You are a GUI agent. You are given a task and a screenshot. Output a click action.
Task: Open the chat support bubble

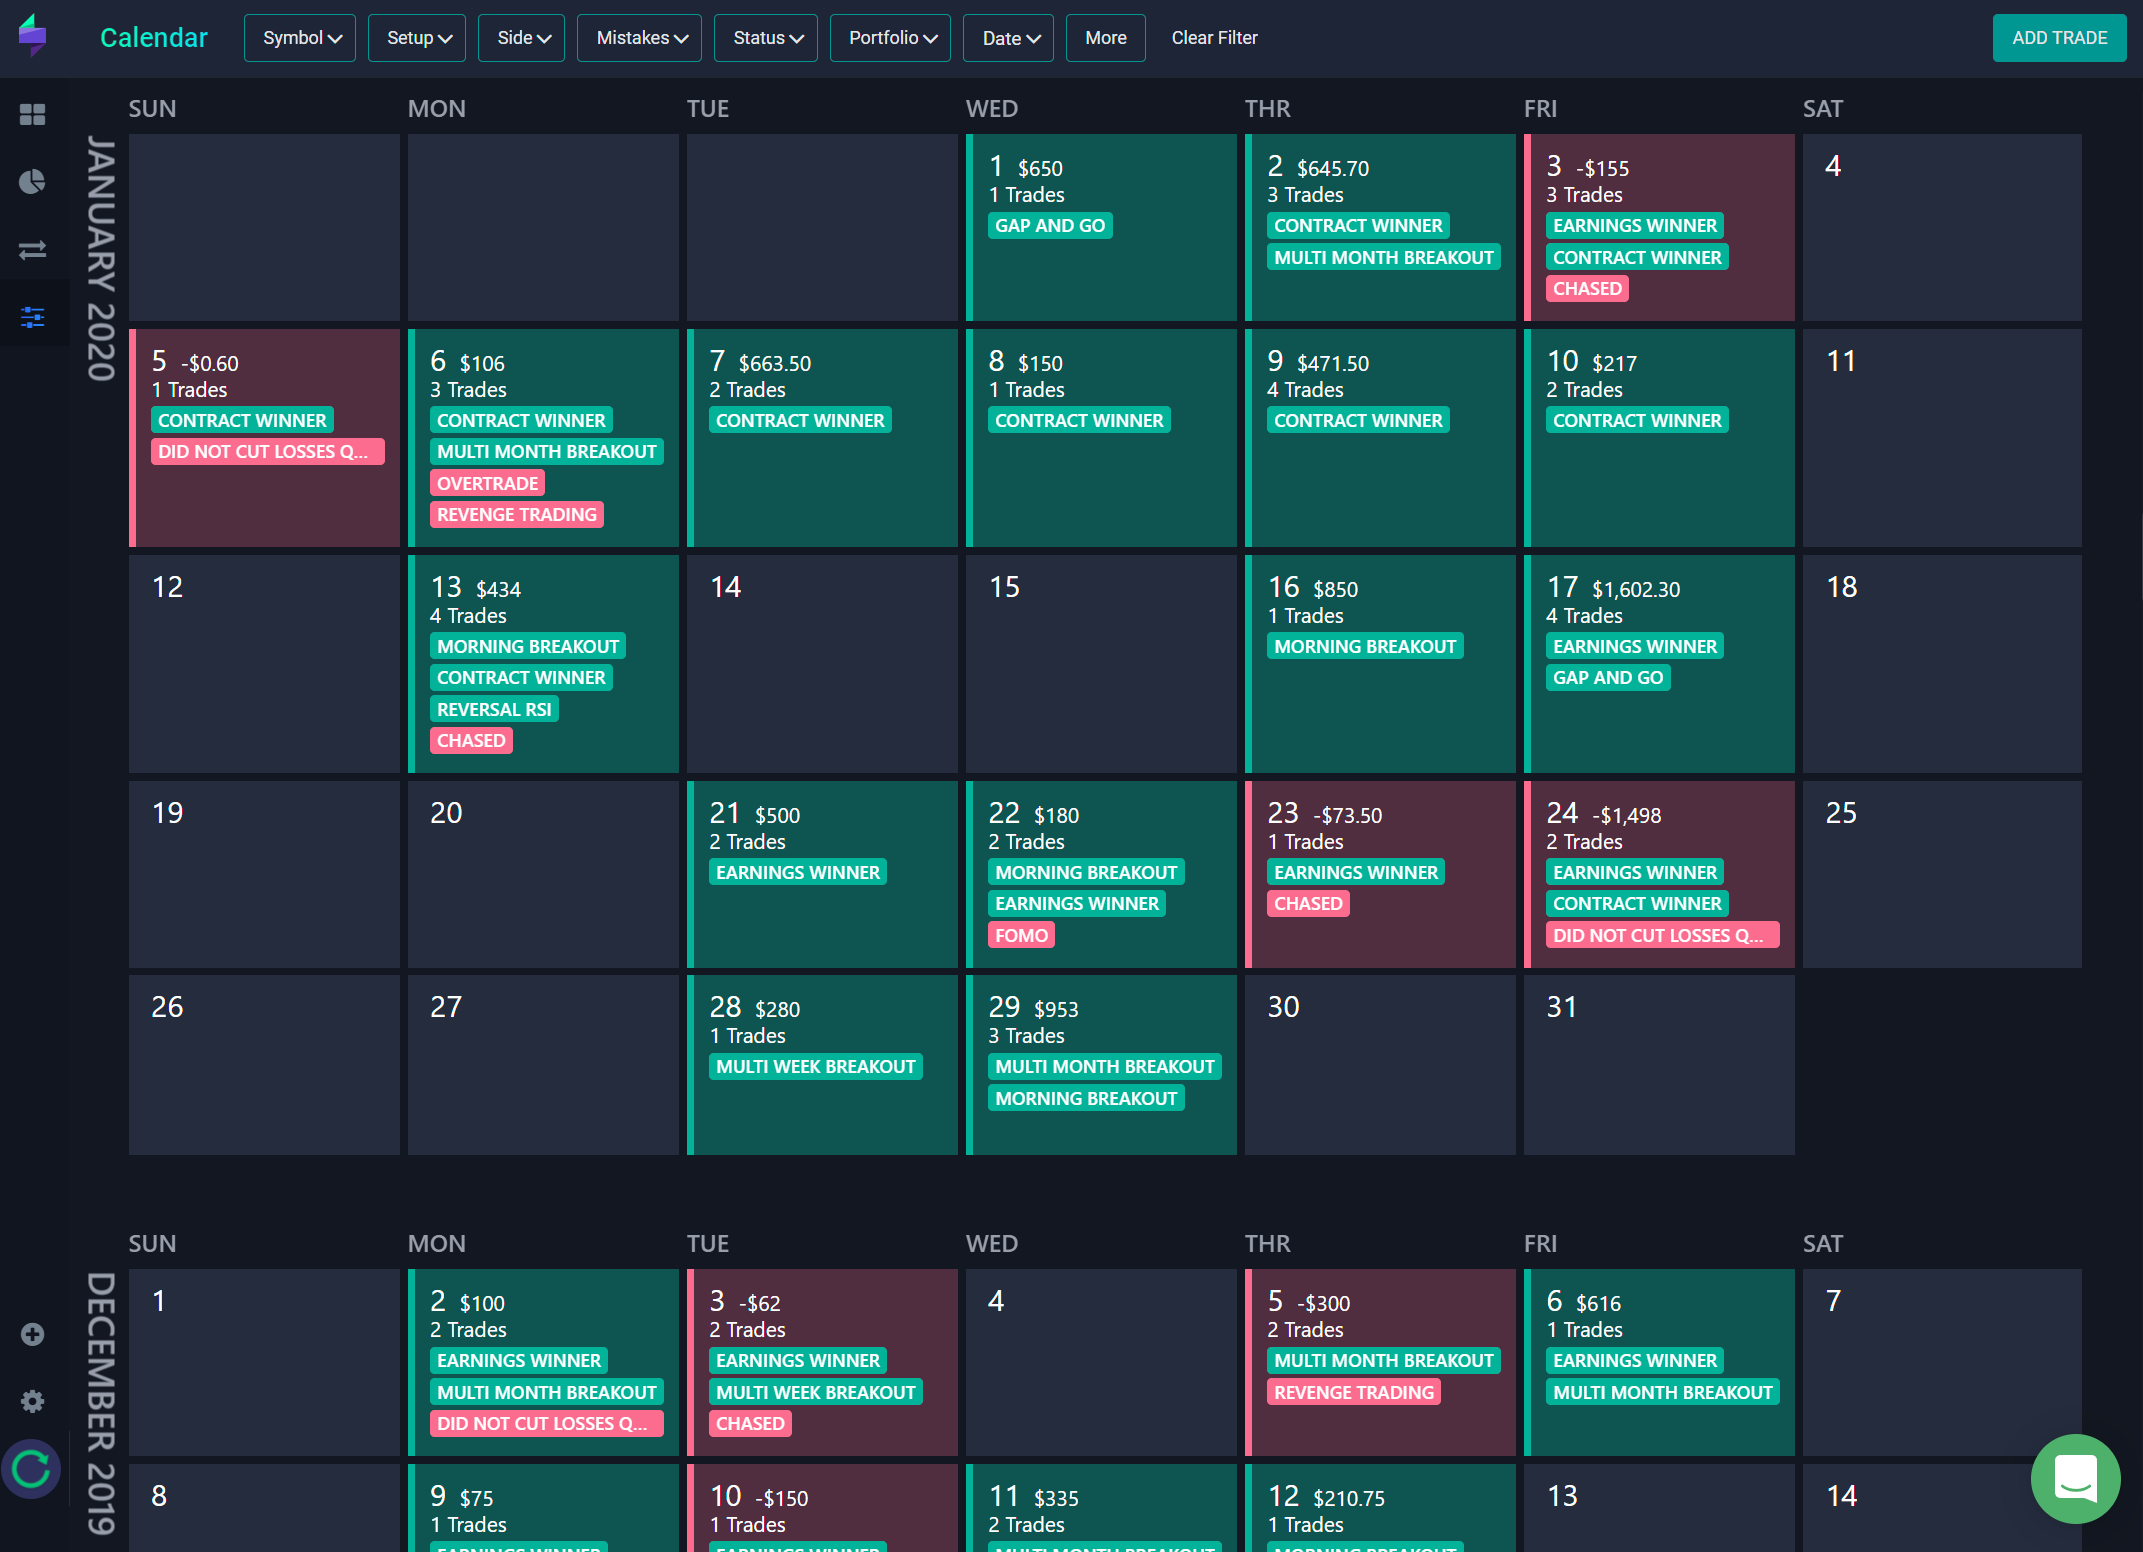[2075, 1478]
